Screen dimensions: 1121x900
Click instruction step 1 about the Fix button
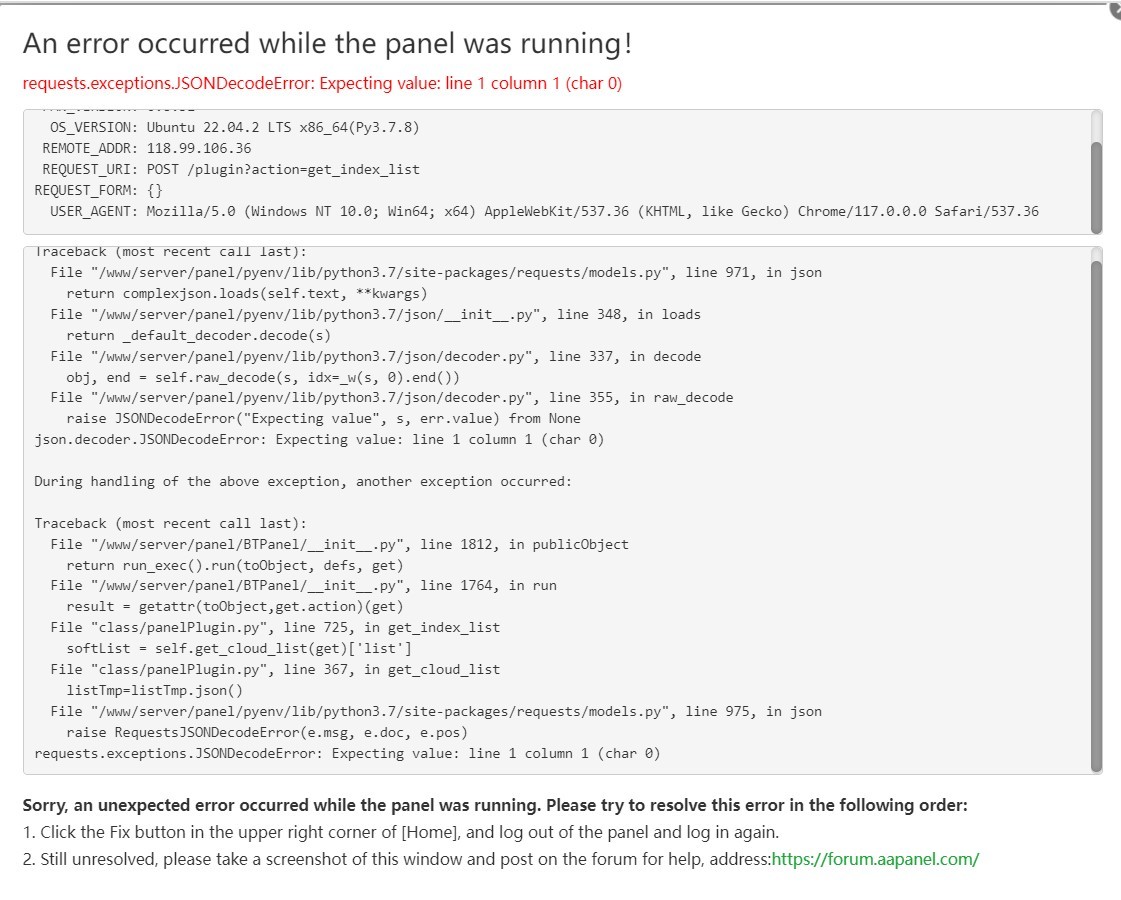[400, 832]
